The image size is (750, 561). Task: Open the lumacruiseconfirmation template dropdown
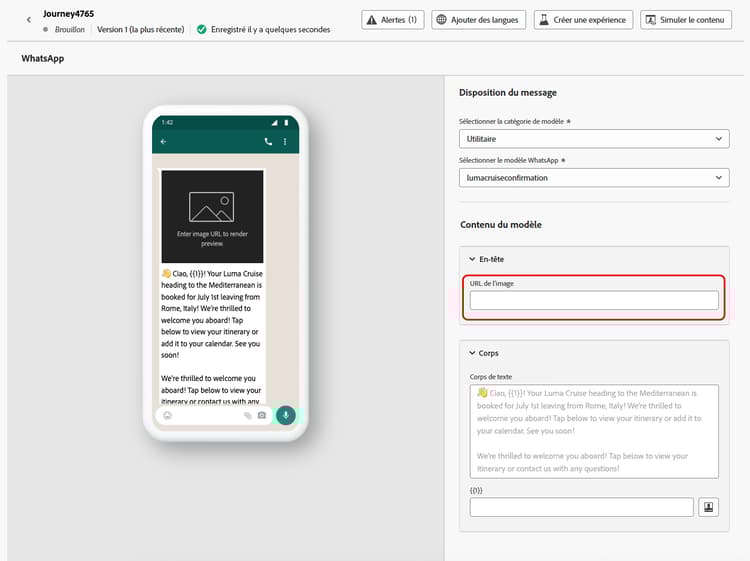pyautogui.click(x=594, y=177)
